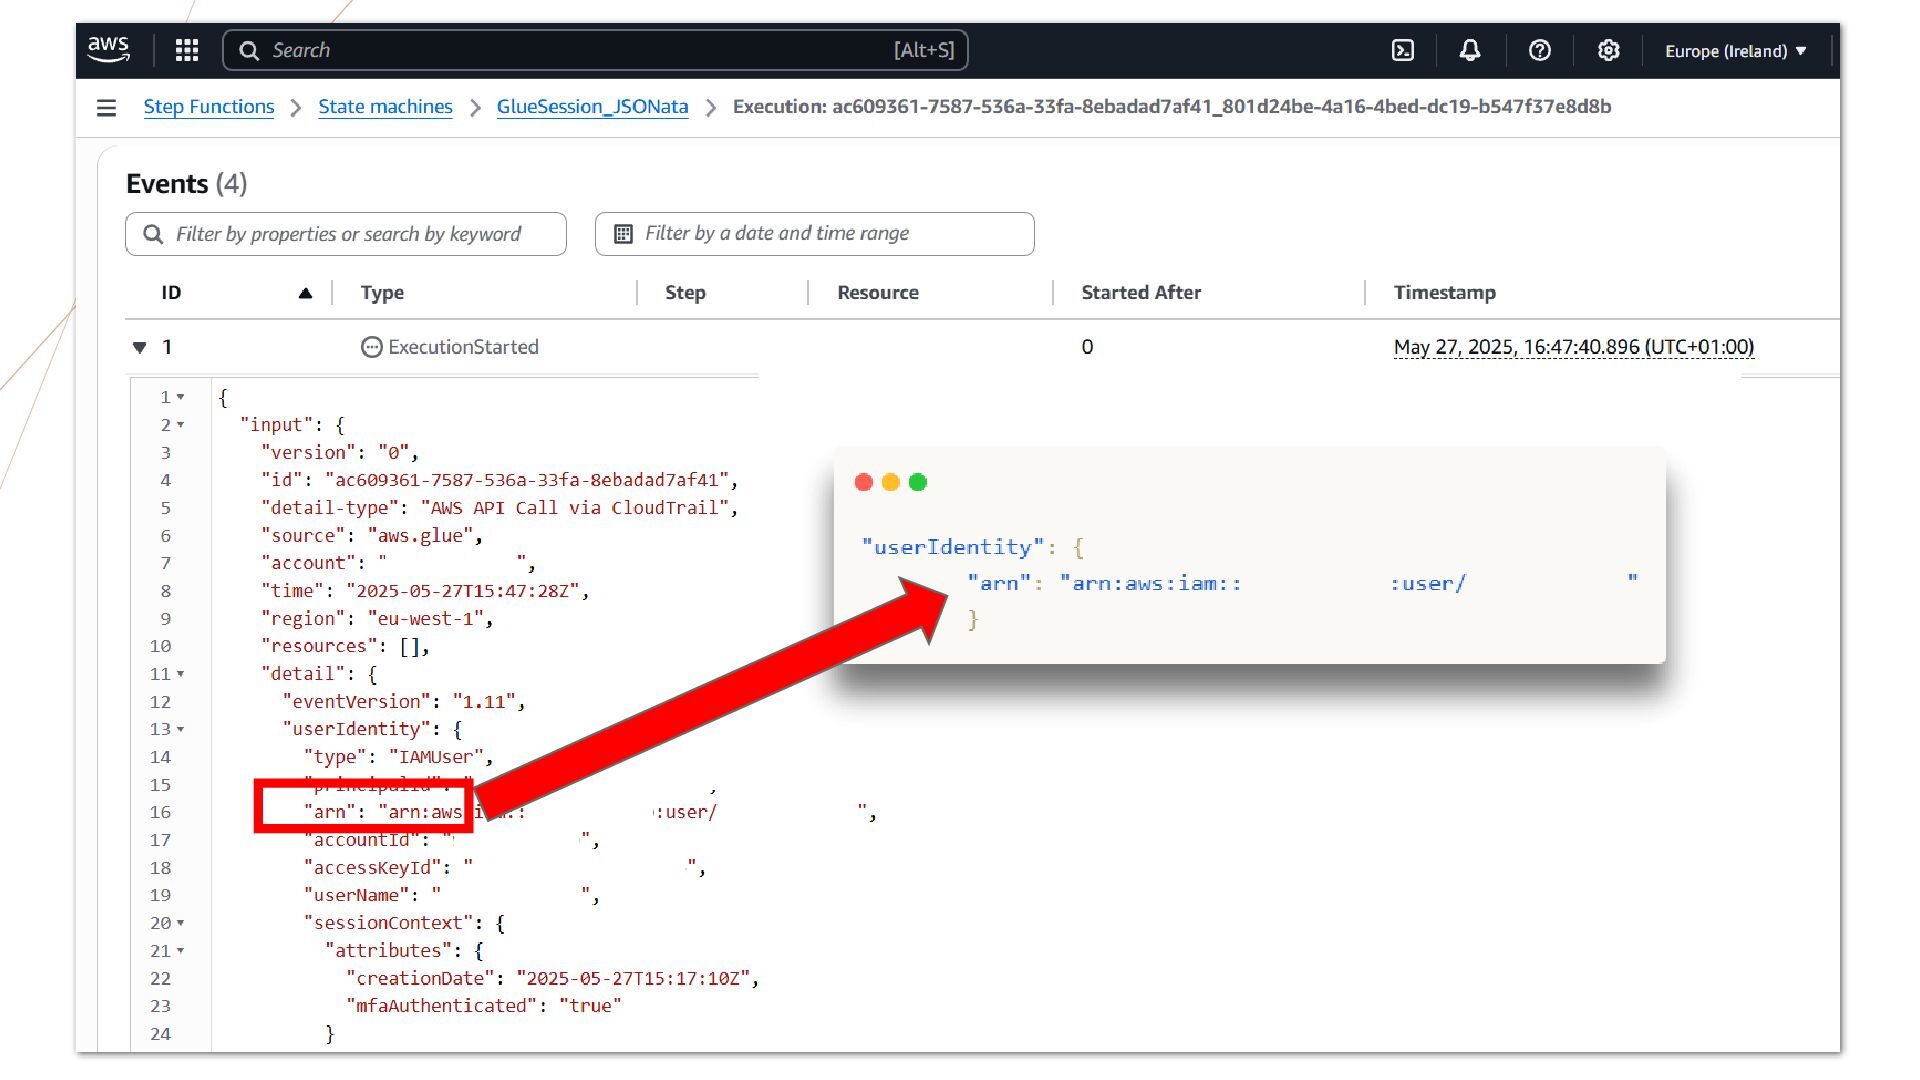The image size is (1920, 1080).
Task: Open the settings gear icon
Action: pos(1608,50)
